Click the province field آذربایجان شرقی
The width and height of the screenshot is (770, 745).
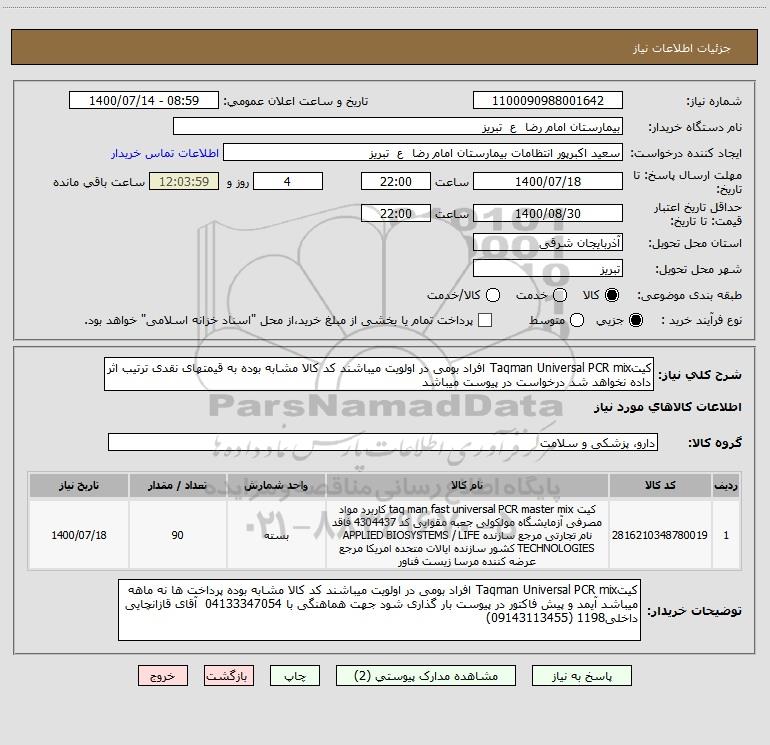(548, 243)
